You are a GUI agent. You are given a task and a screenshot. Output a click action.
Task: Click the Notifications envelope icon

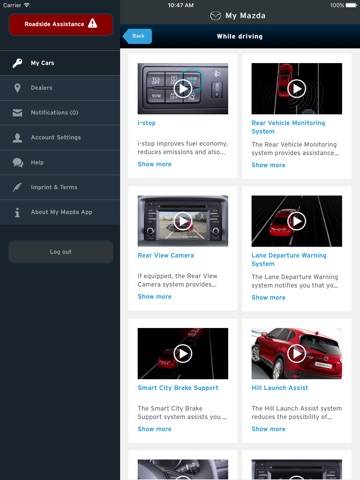click(17, 113)
